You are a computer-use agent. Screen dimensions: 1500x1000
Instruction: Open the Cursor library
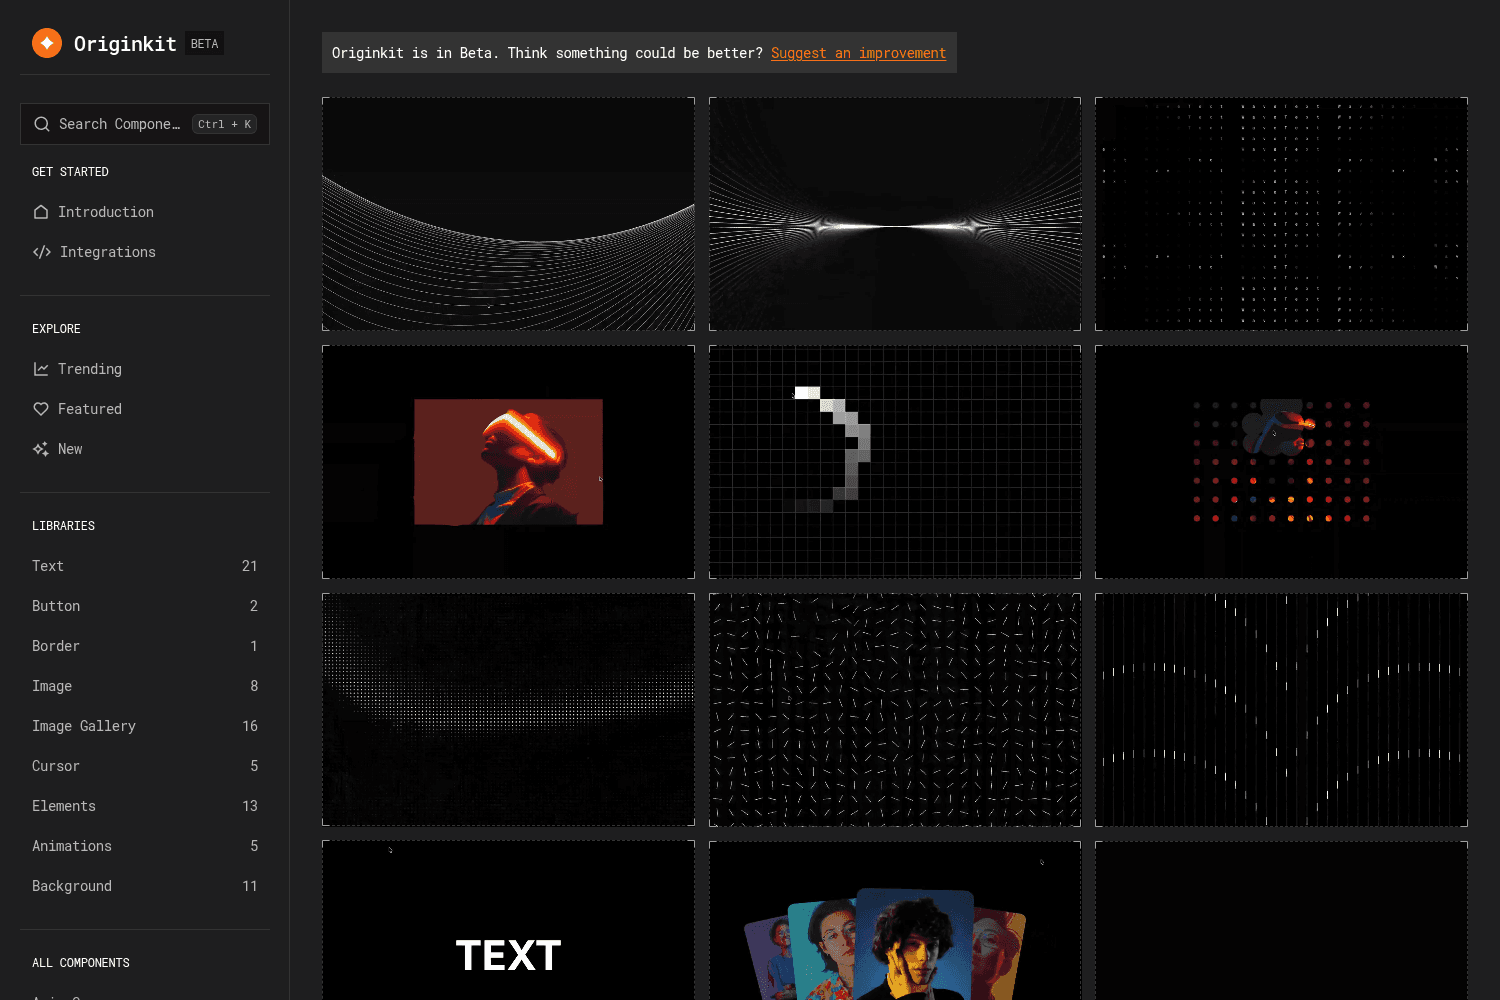145,766
